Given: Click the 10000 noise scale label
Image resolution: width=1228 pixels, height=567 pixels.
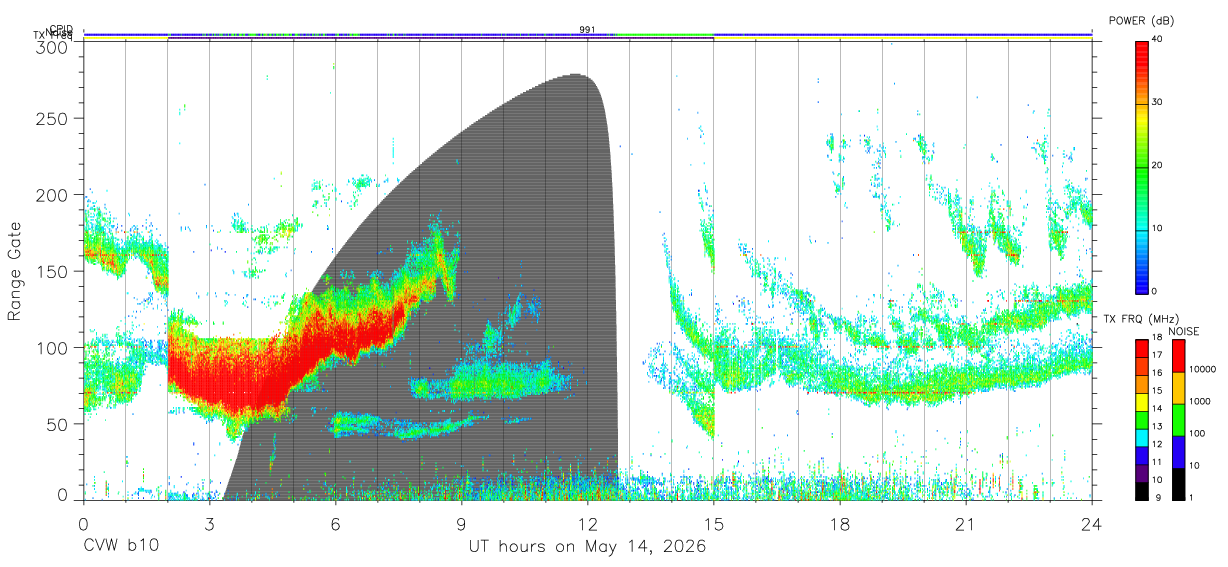Looking at the screenshot, I should [x=1201, y=369].
